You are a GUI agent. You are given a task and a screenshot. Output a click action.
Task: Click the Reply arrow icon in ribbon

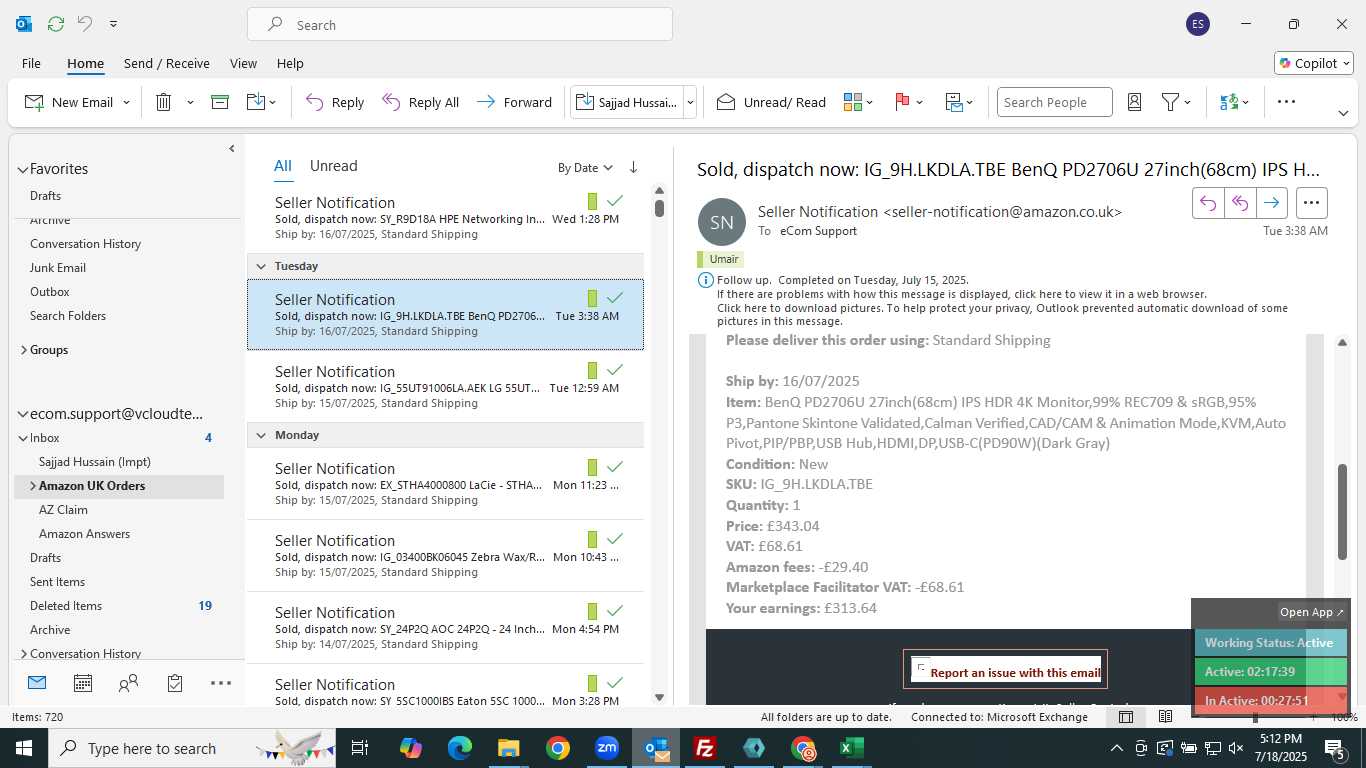[x=315, y=102]
